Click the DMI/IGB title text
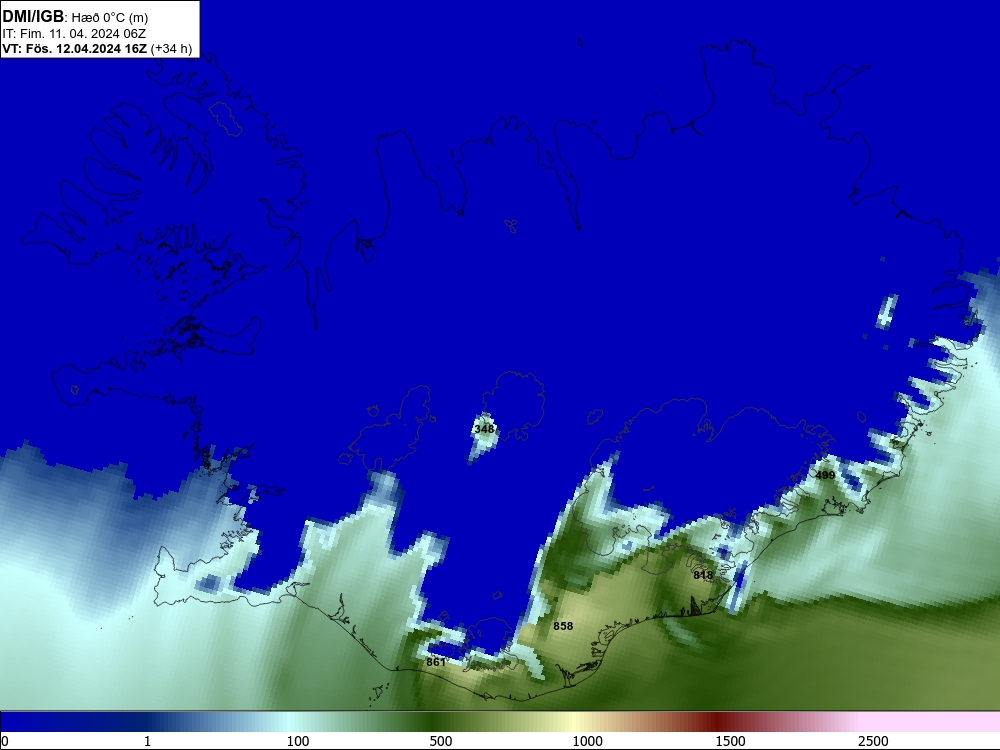 click(33, 17)
